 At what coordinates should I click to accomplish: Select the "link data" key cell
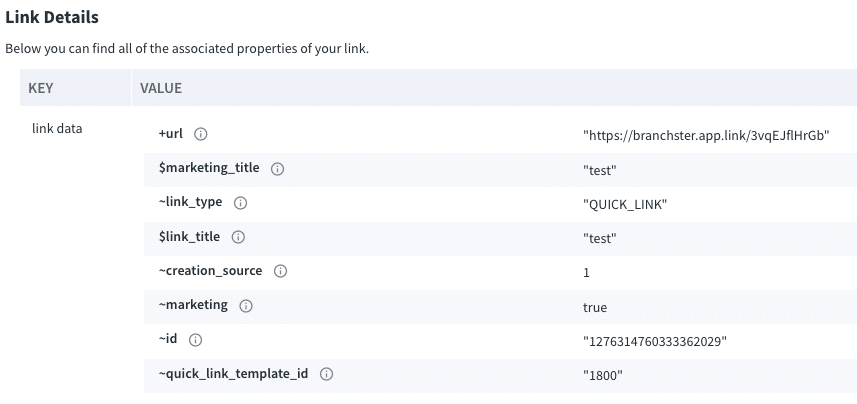click(56, 129)
